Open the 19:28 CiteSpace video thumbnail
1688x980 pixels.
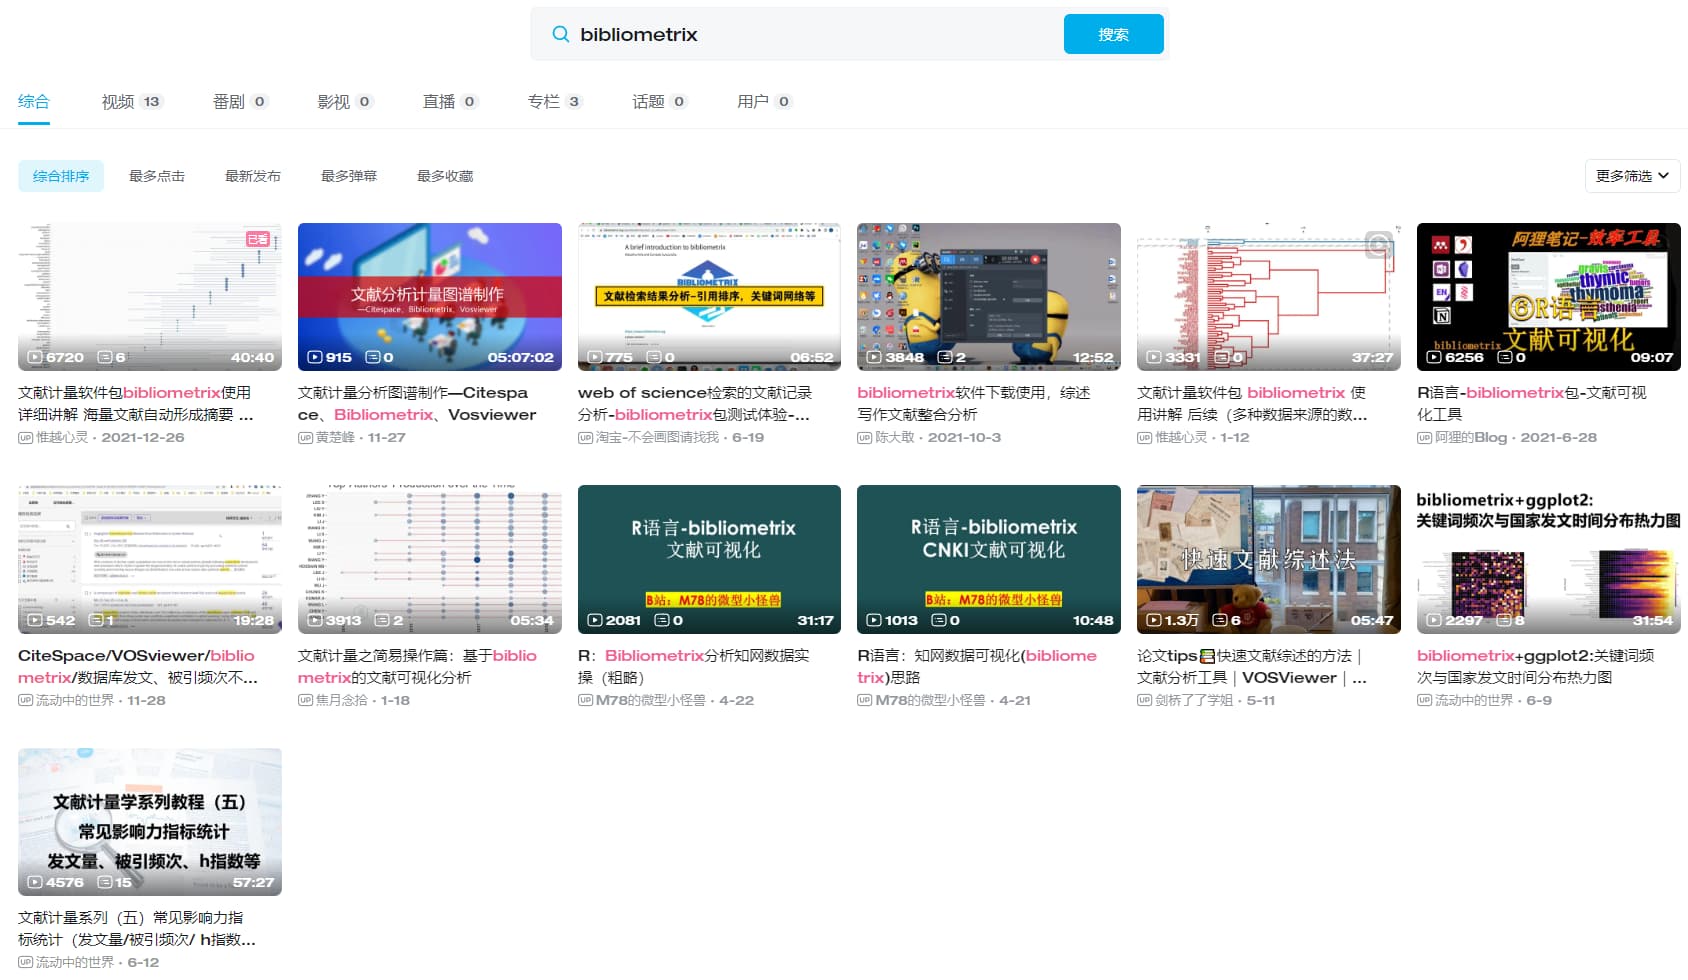(150, 559)
